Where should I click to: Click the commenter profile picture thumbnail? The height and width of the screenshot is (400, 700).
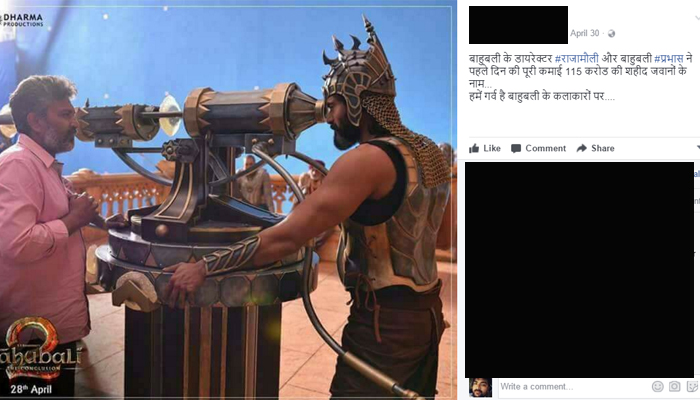pyautogui.click(x=480, y=387)
